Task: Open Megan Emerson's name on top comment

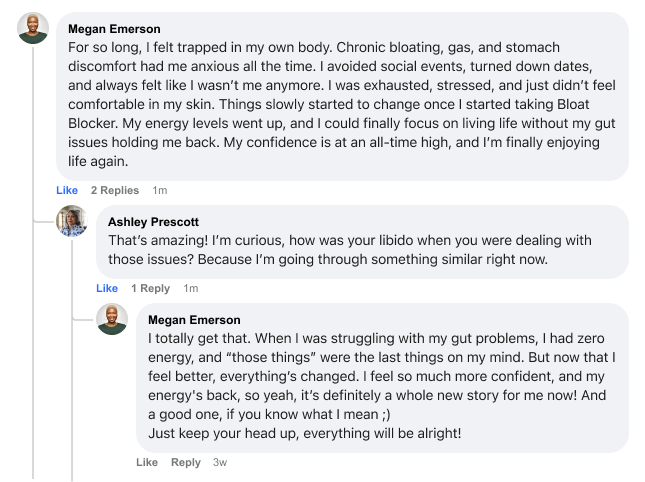Action: click(x=114, y=29)
